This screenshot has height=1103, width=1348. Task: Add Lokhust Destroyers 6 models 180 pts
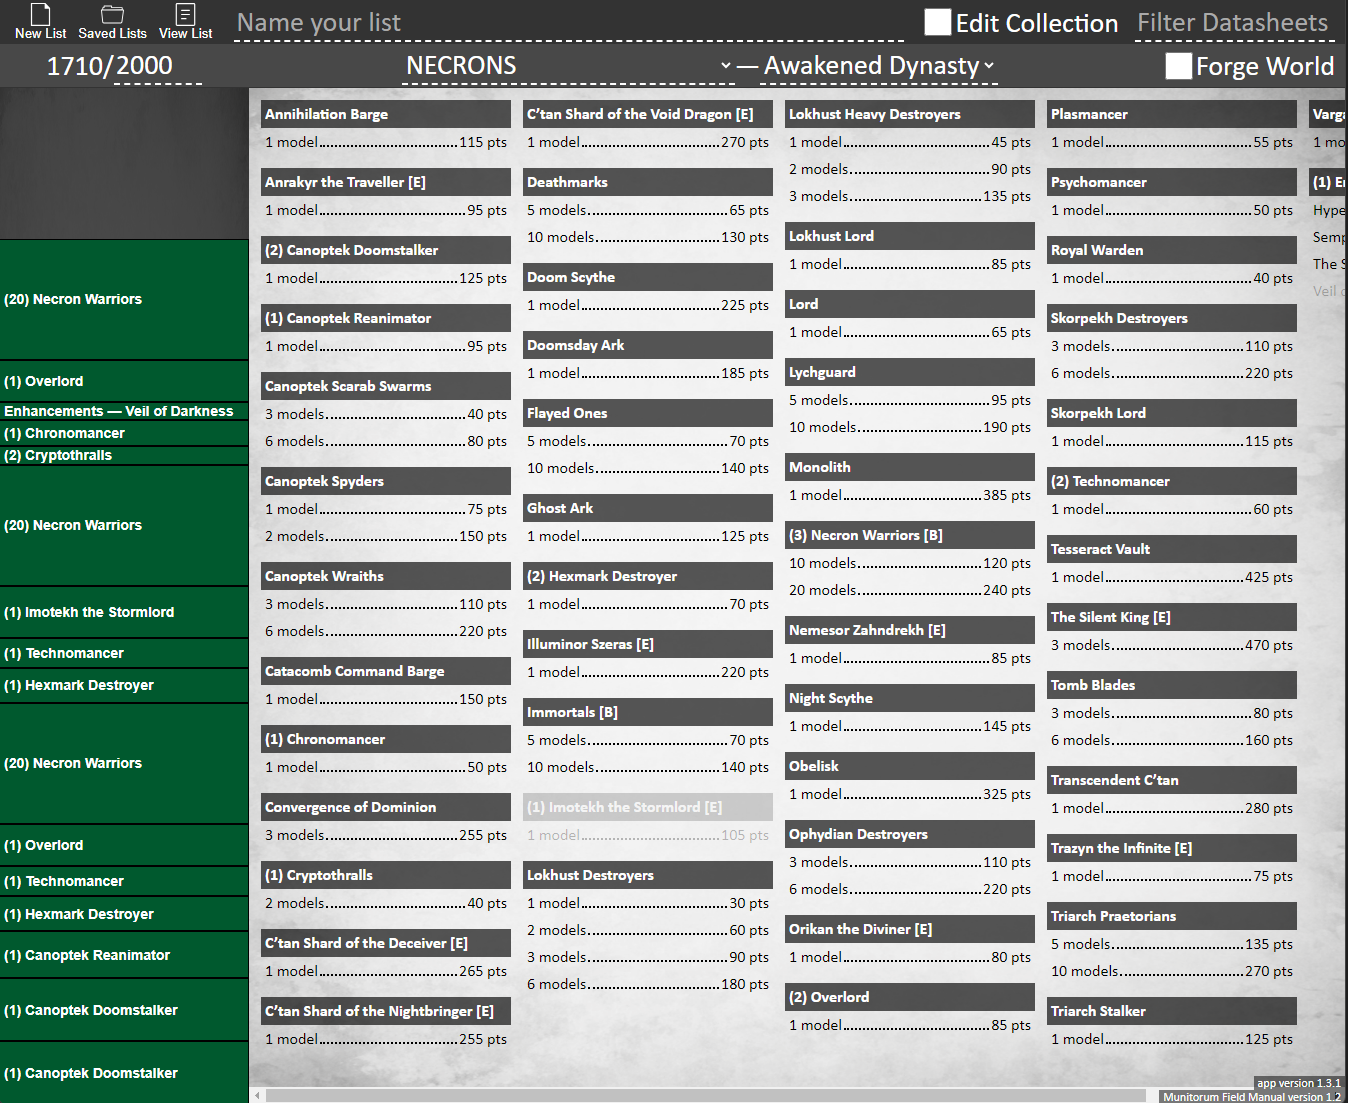(x=648, y=984)
